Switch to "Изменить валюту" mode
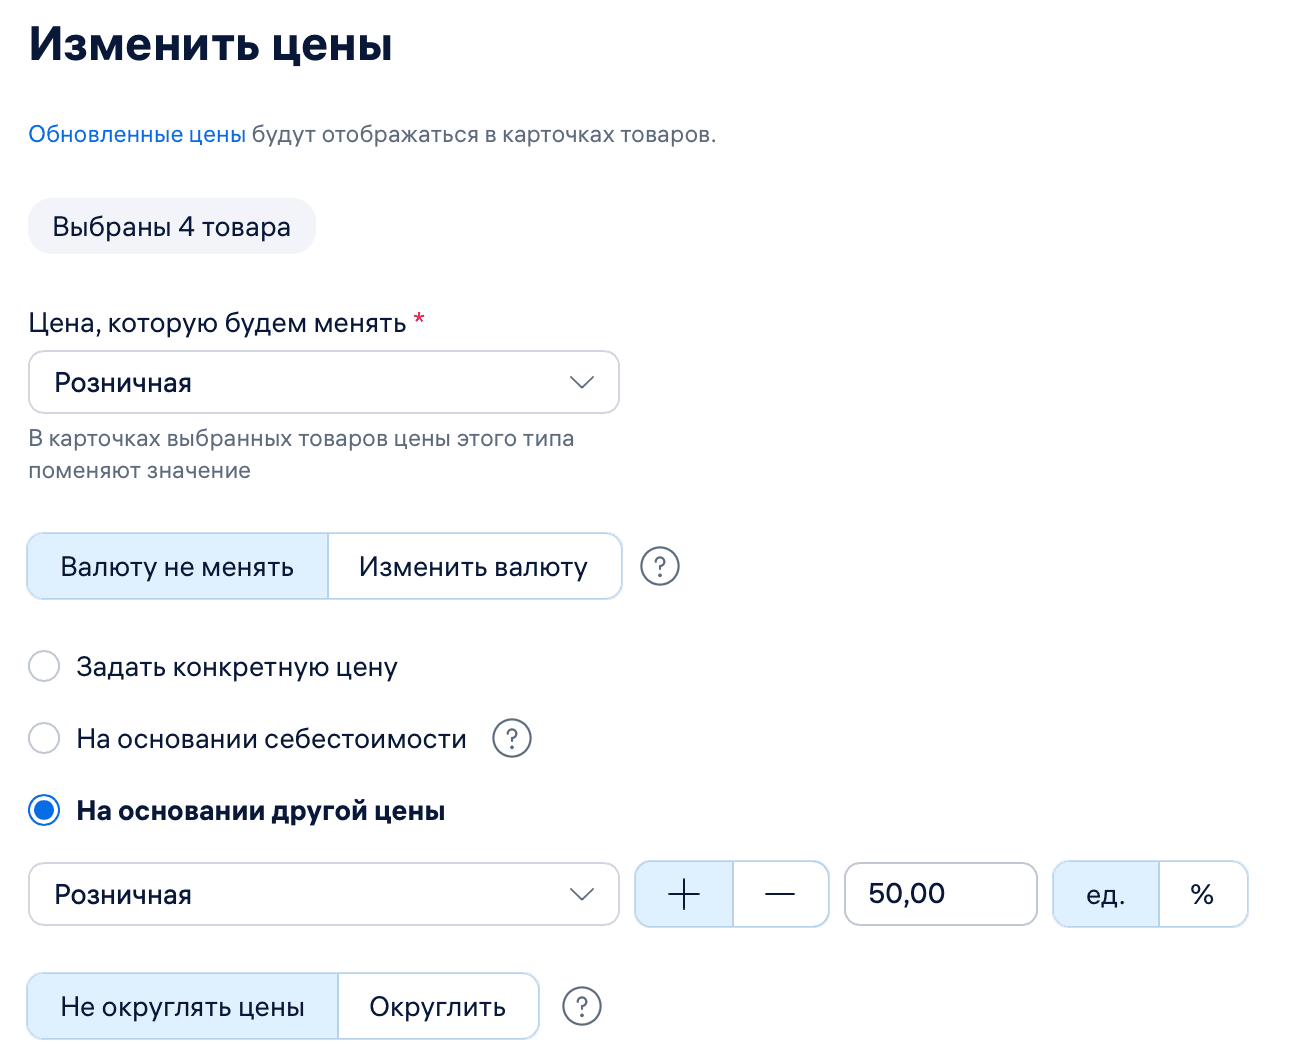 [x=474, y=566]
